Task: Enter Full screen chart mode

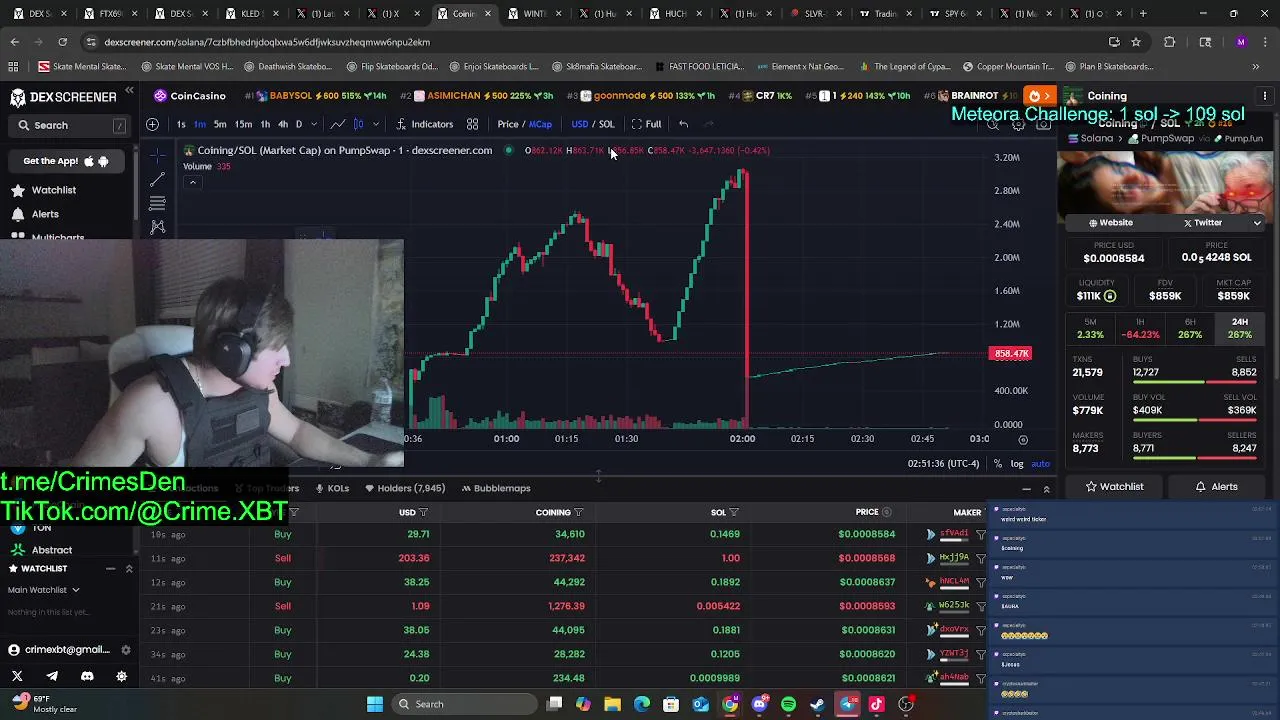Action: [646, 124]
